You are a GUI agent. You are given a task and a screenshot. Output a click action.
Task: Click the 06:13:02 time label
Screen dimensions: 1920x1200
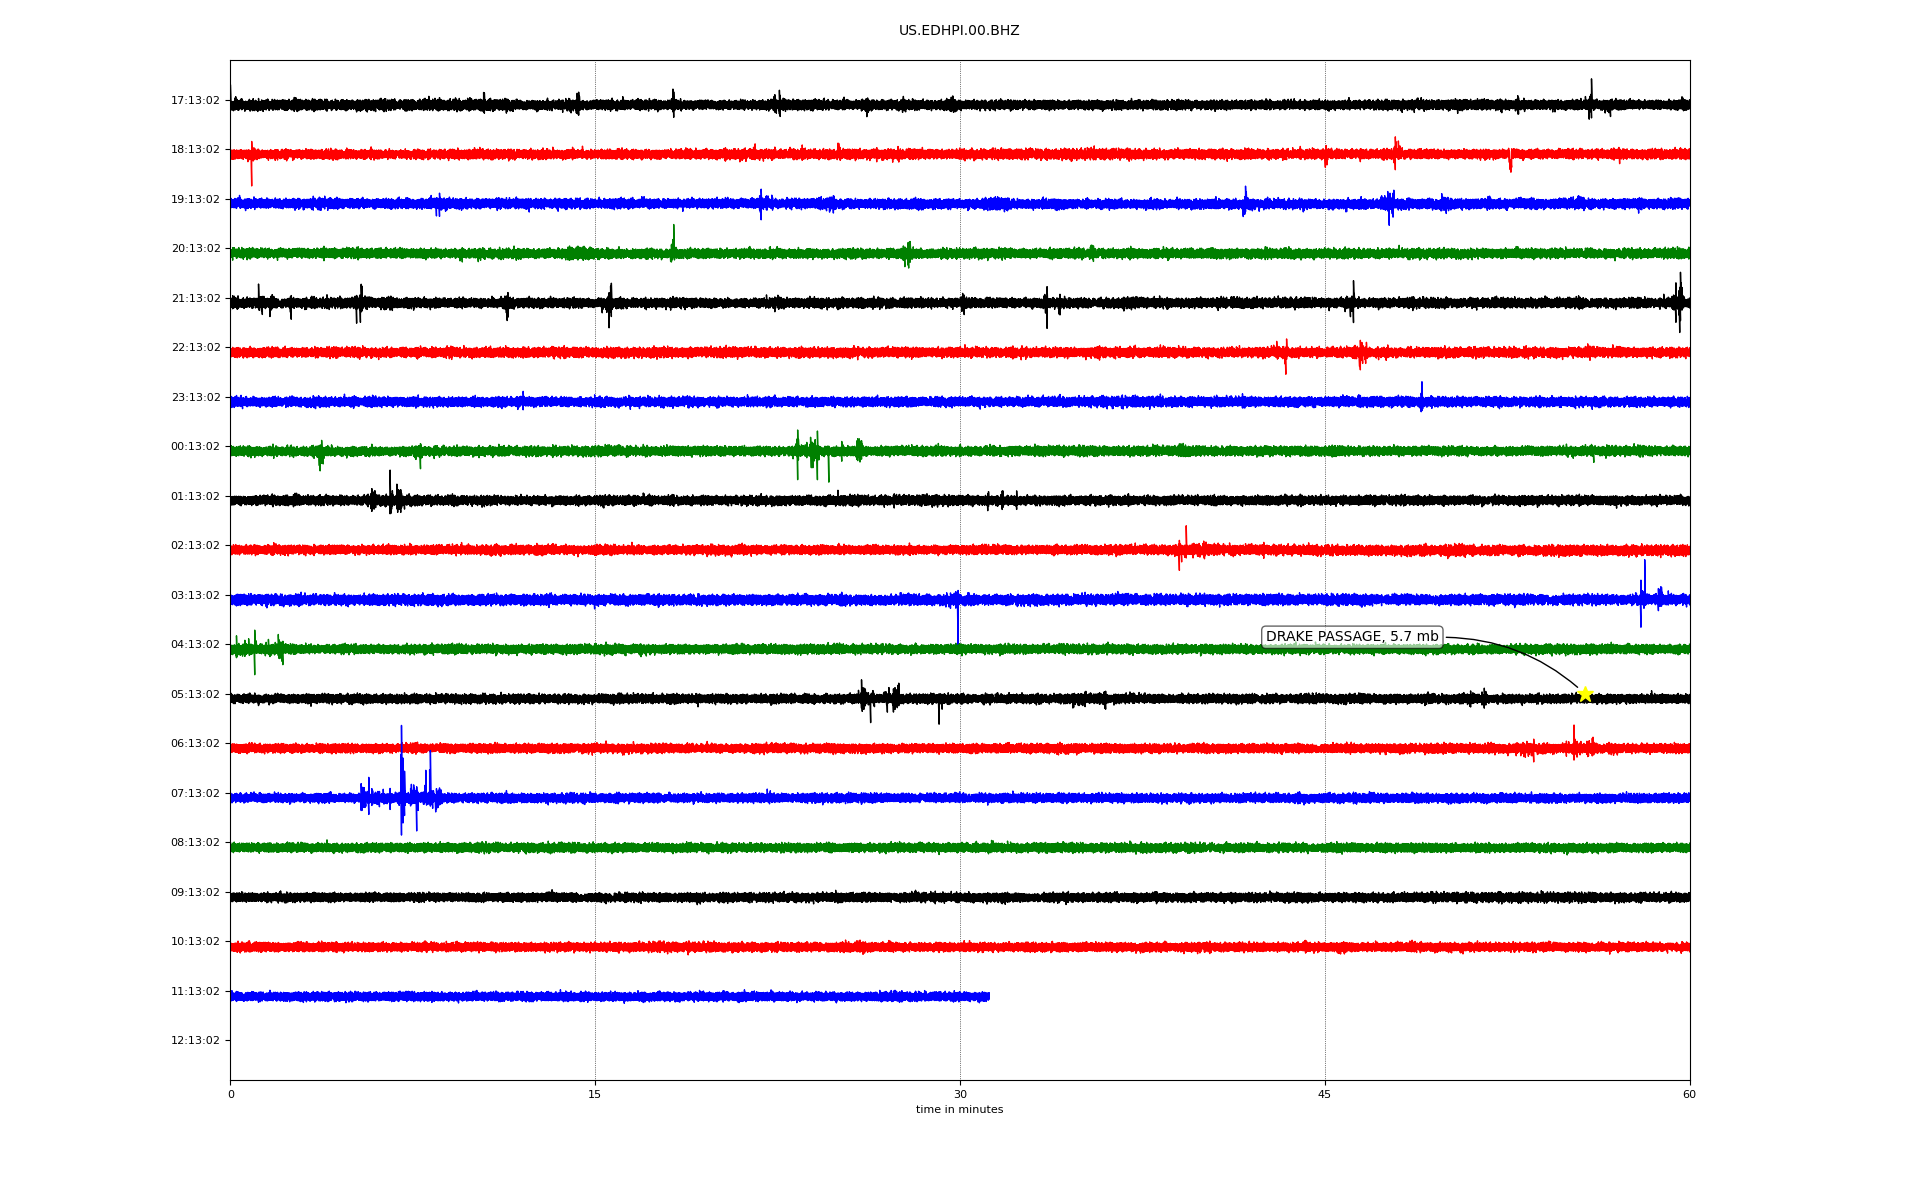click(x=195, y=744)
